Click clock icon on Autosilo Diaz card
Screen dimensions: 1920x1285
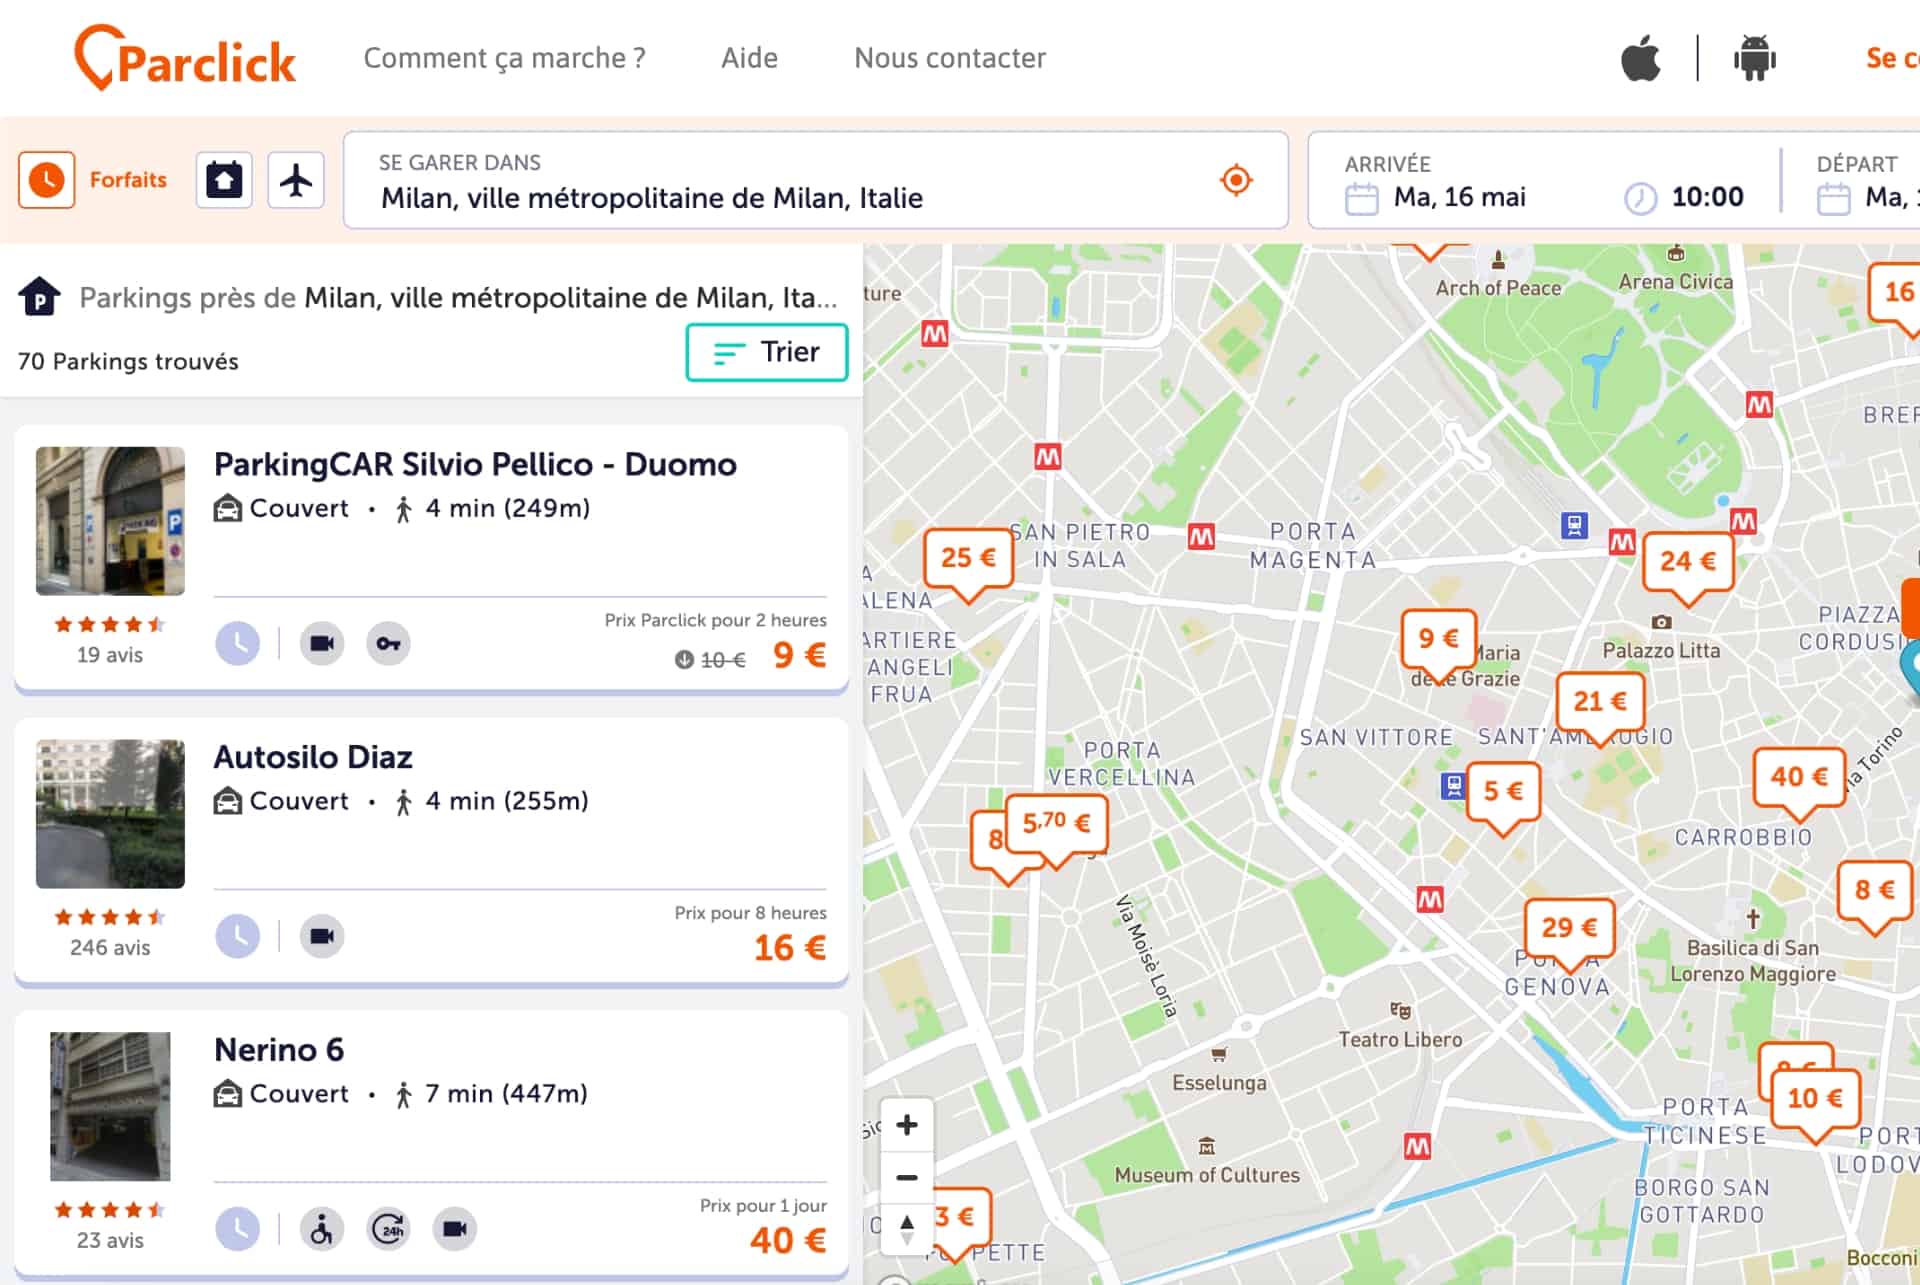click(x=238, y=936)
